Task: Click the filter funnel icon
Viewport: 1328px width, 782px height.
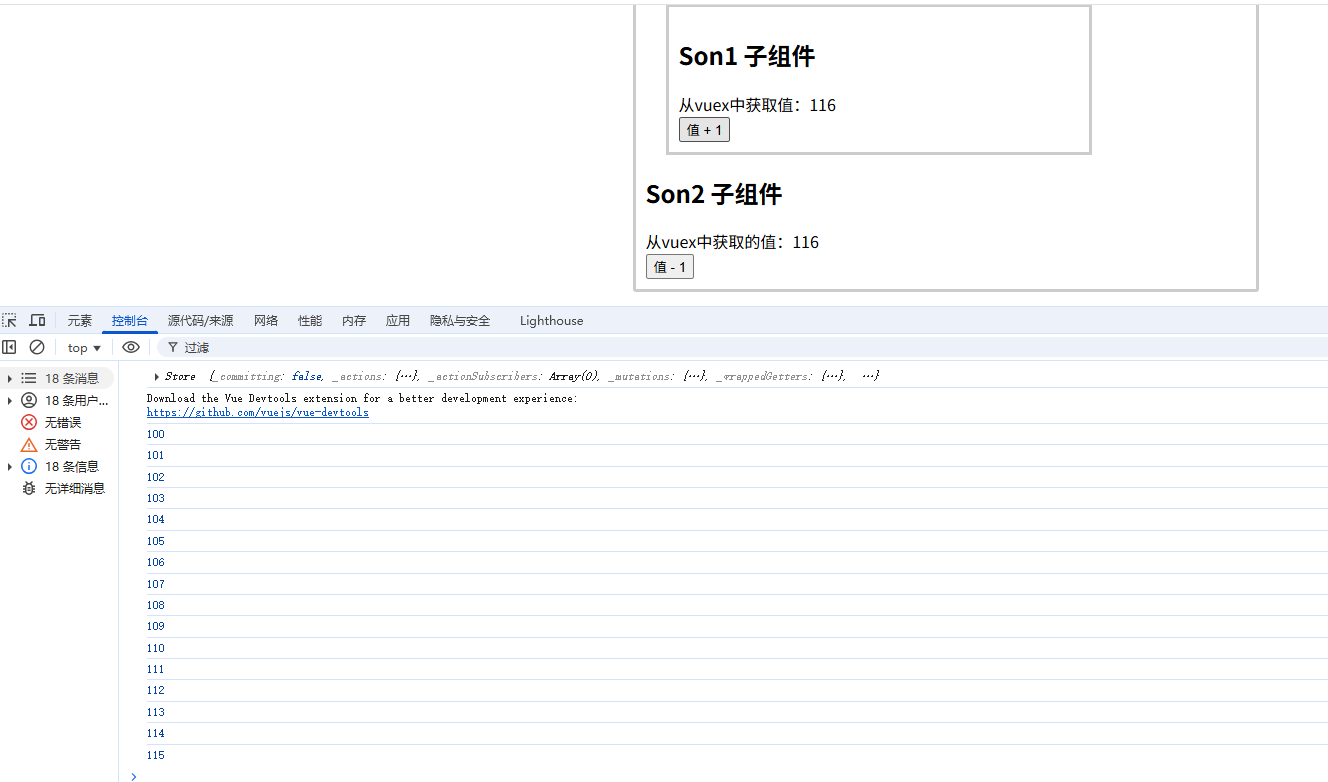Action: pyautogui.click(x=173, y=347)
